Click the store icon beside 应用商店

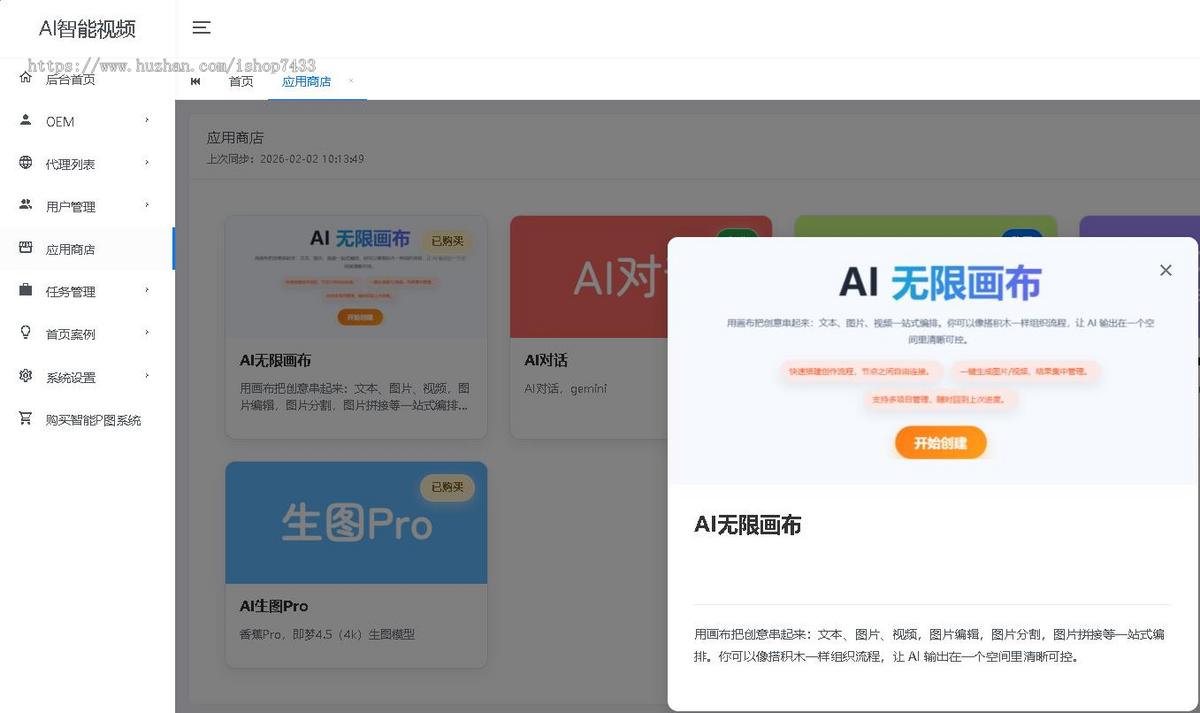click(26, 248)
